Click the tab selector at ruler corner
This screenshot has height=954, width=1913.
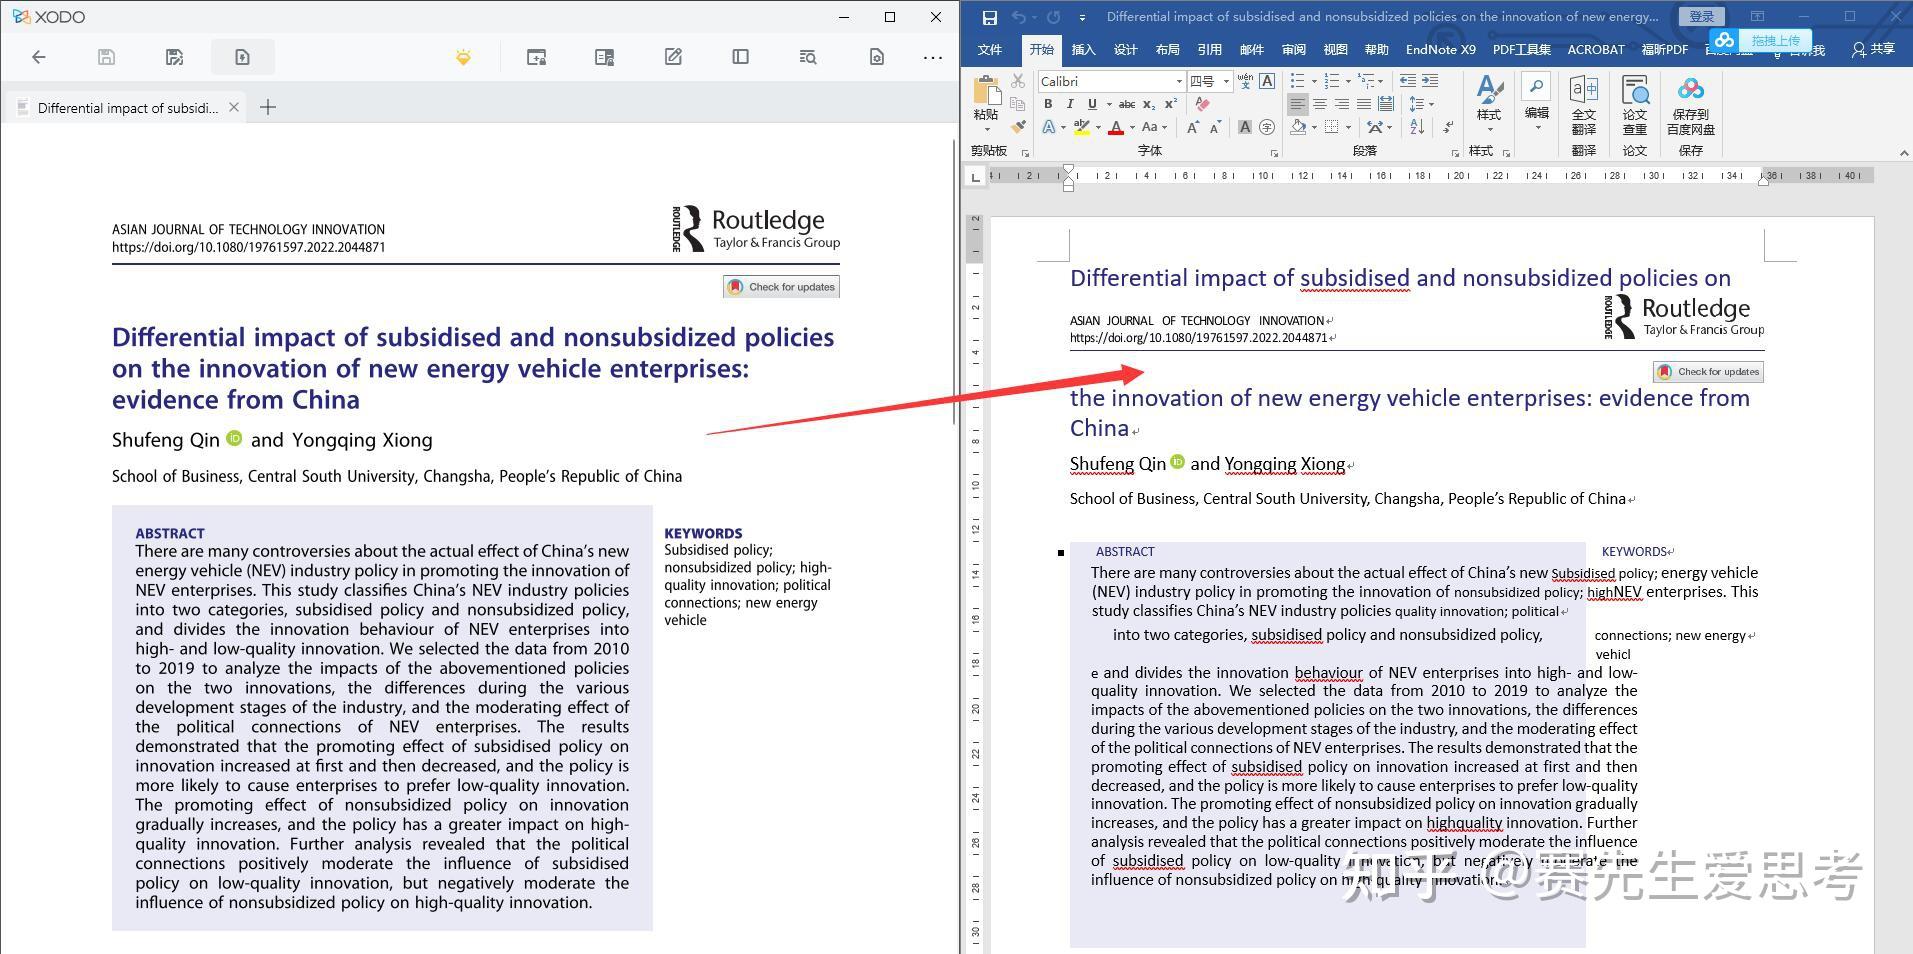point(976,177)
